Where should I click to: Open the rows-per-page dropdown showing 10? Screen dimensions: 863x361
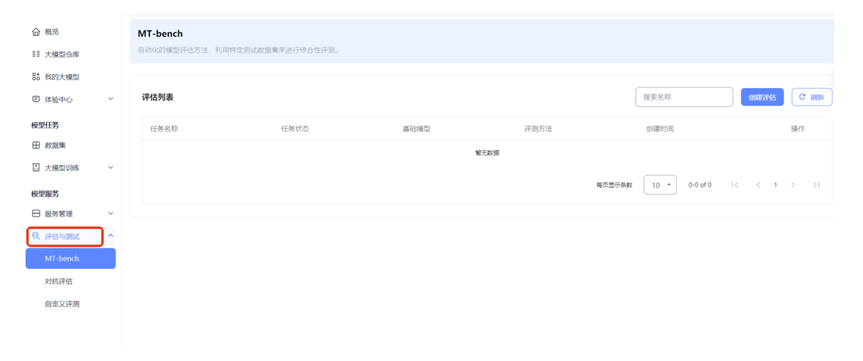tap(660, 185)
